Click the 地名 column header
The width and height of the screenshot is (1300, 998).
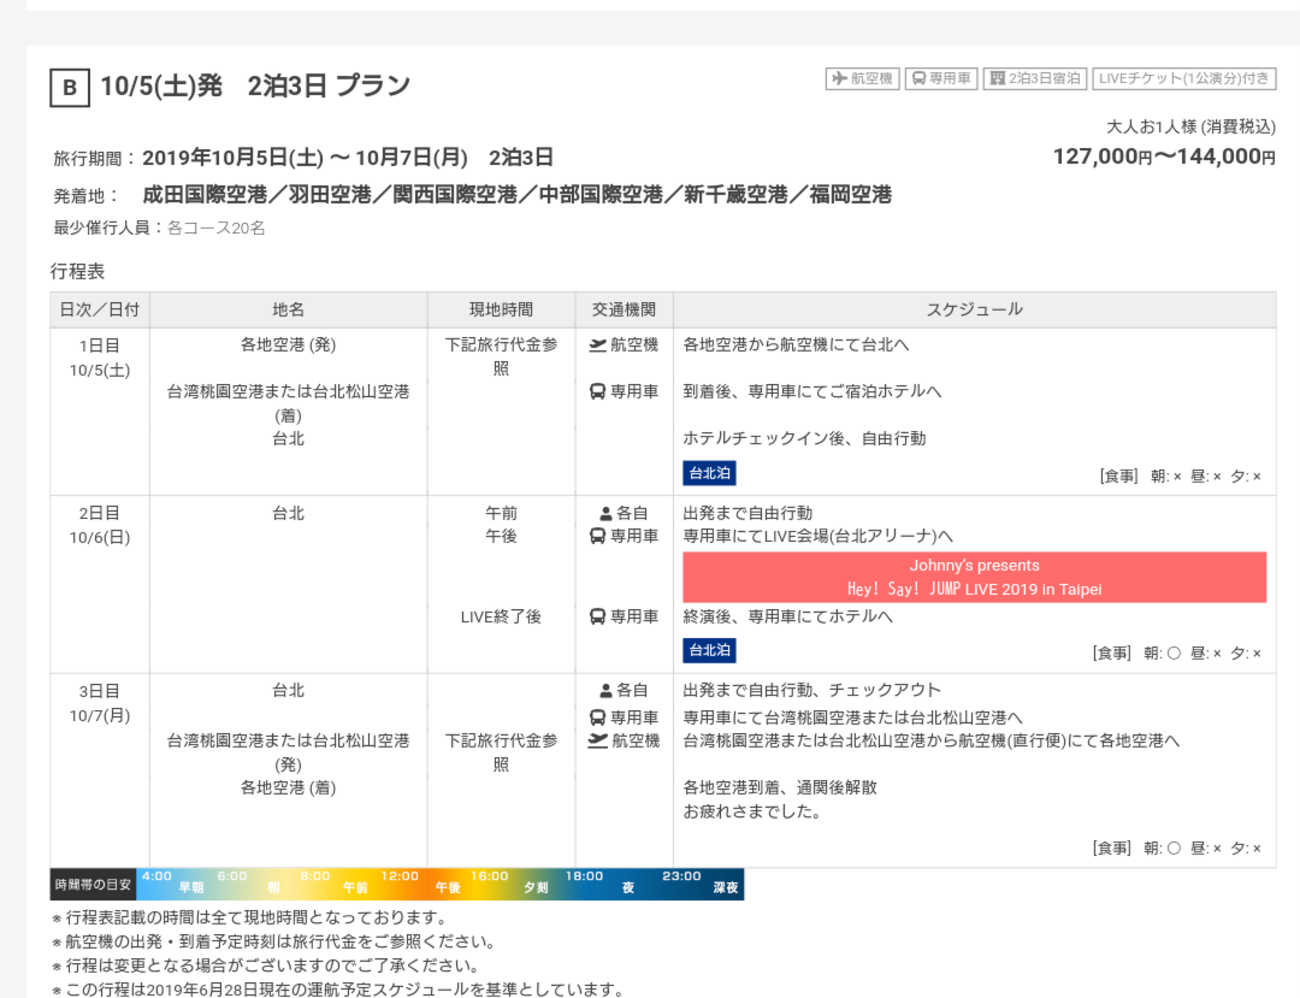(x=288, y=310)
